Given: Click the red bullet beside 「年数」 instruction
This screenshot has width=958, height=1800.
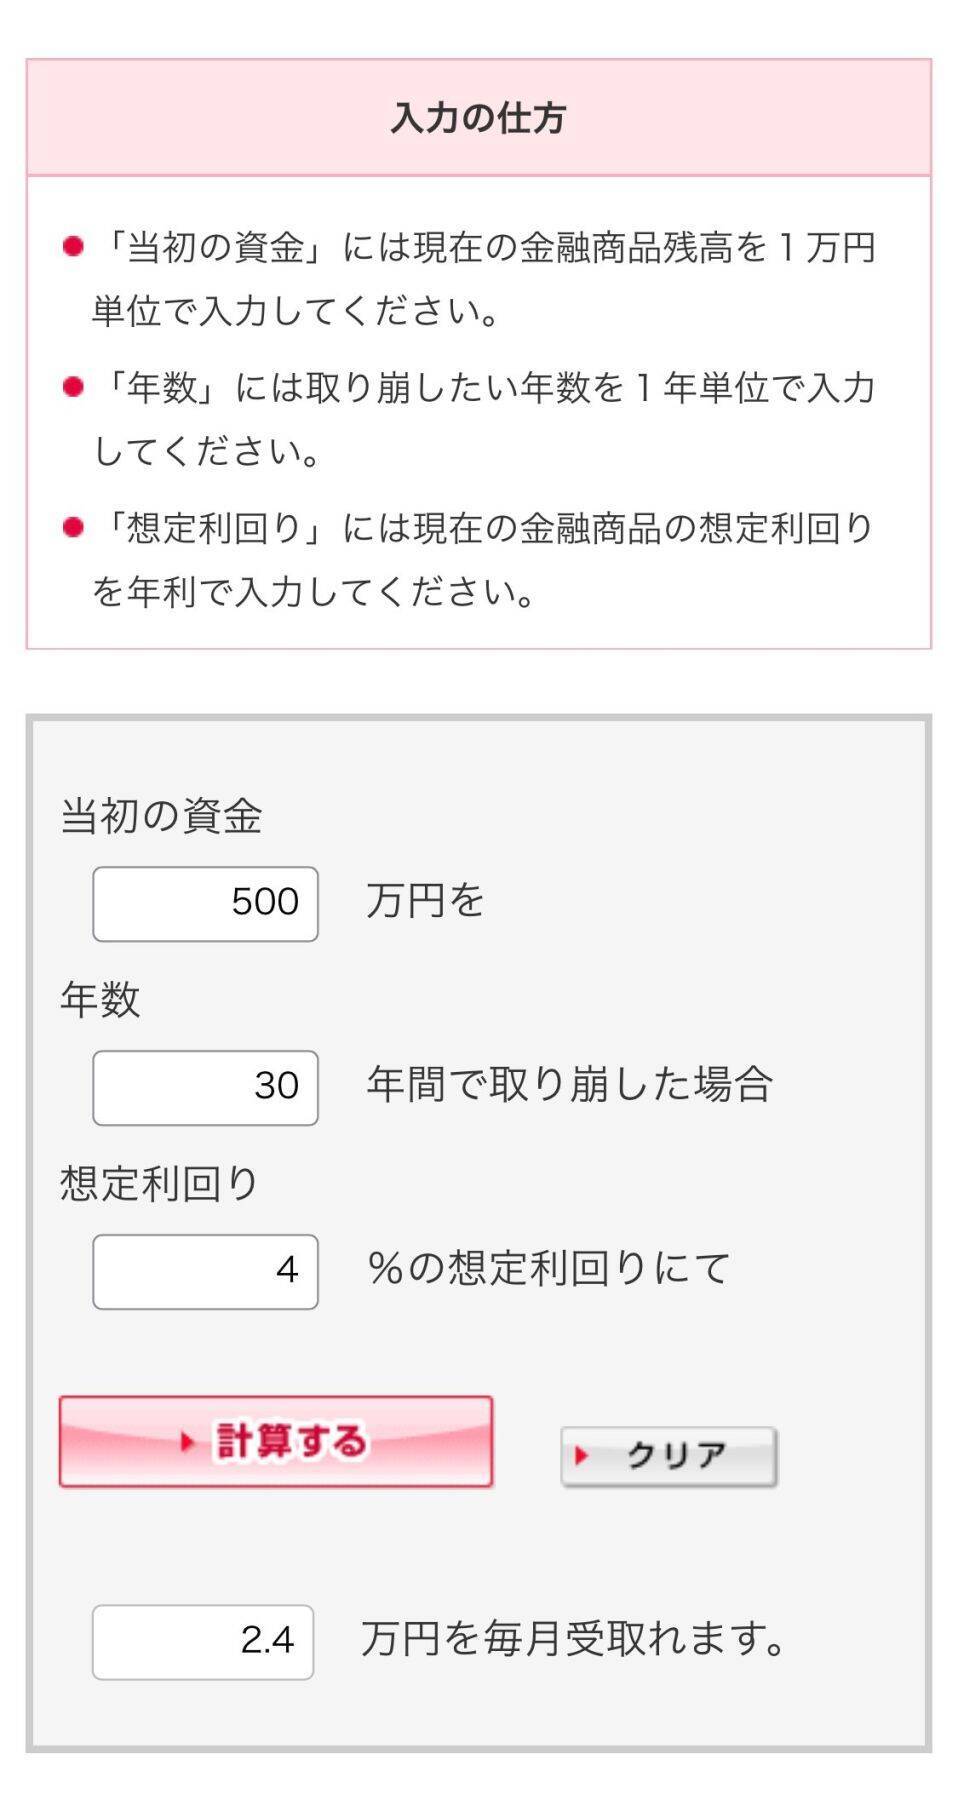Looking at the screenshot, I should tap(73, 386).
